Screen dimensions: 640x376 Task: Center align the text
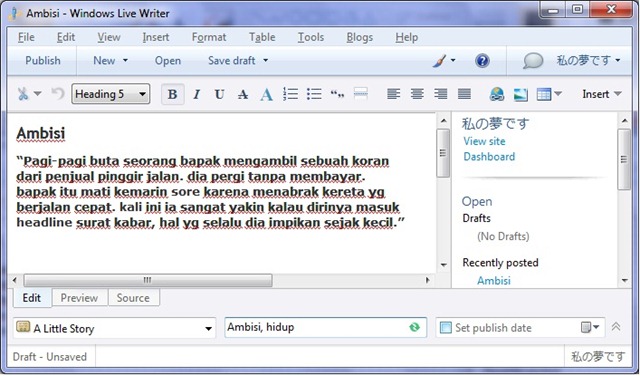point(417,94)
